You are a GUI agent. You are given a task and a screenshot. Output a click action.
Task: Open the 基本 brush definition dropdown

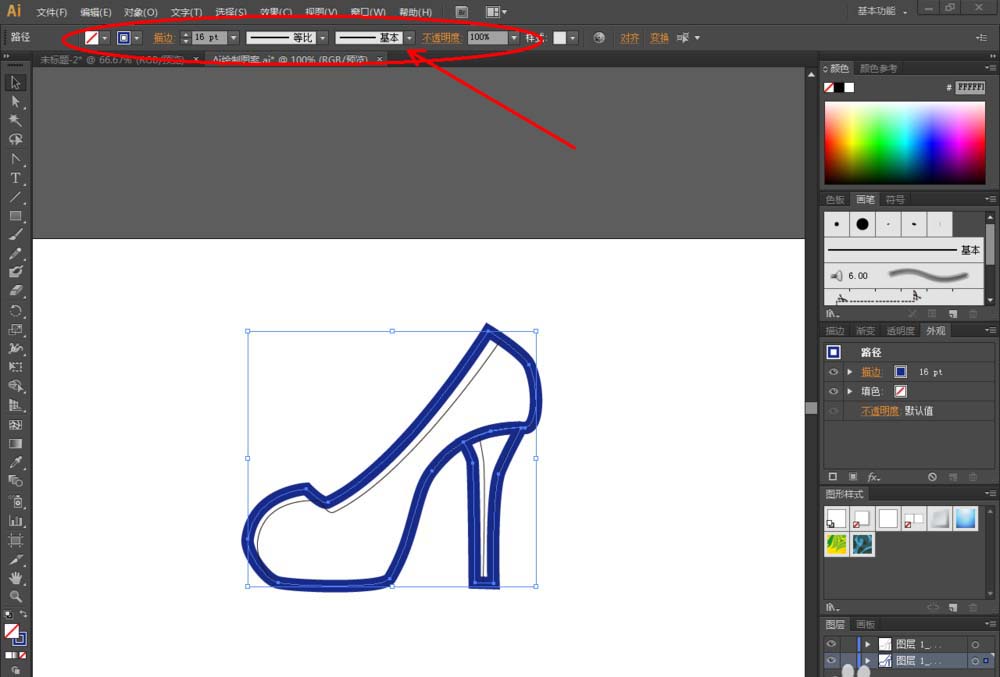pyautogui.click(x=410, y=38)
